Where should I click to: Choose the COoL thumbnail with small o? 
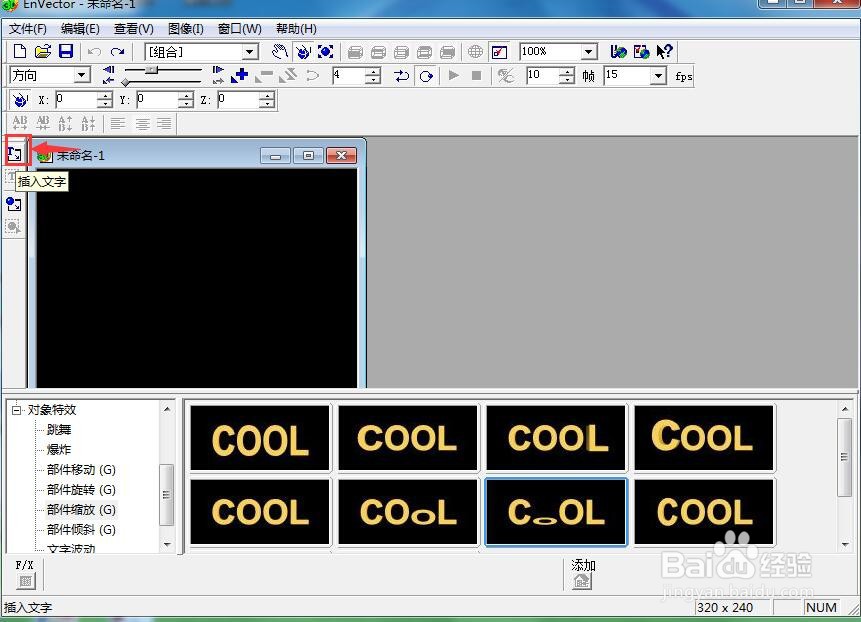point(408,512)
